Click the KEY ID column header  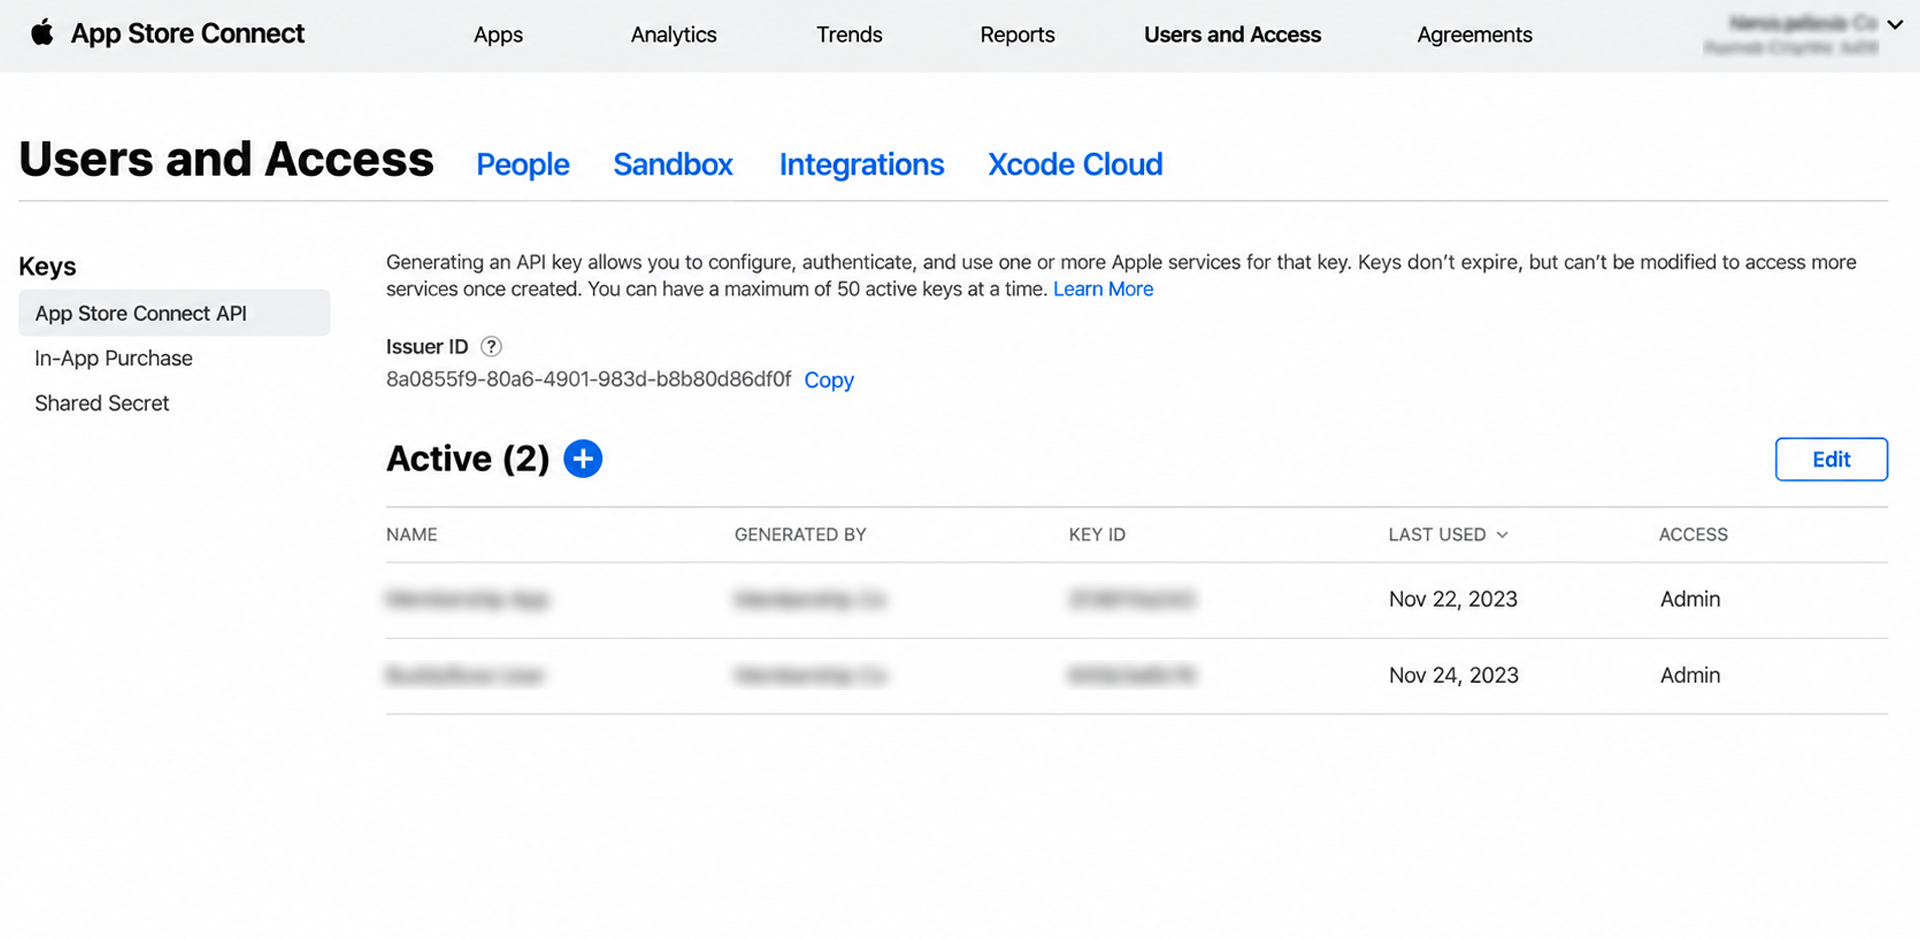1097,535
